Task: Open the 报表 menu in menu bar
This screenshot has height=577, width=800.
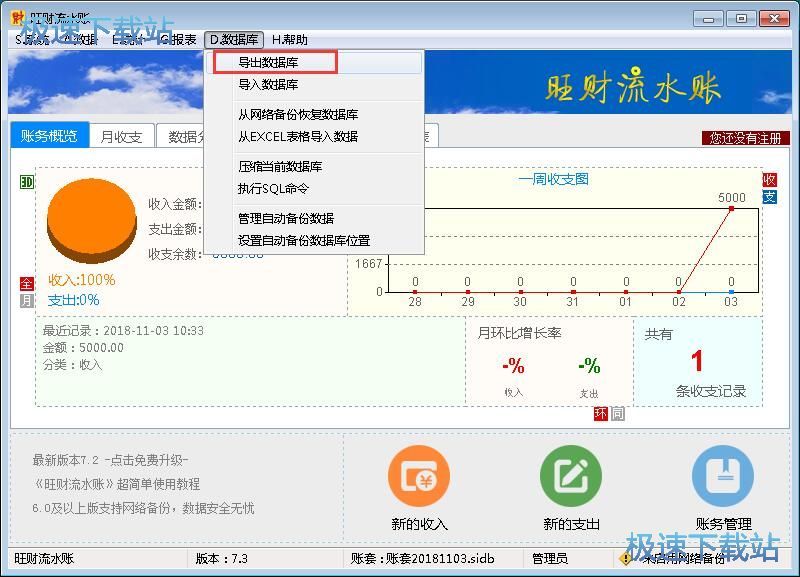Action: tap(178, 40)
